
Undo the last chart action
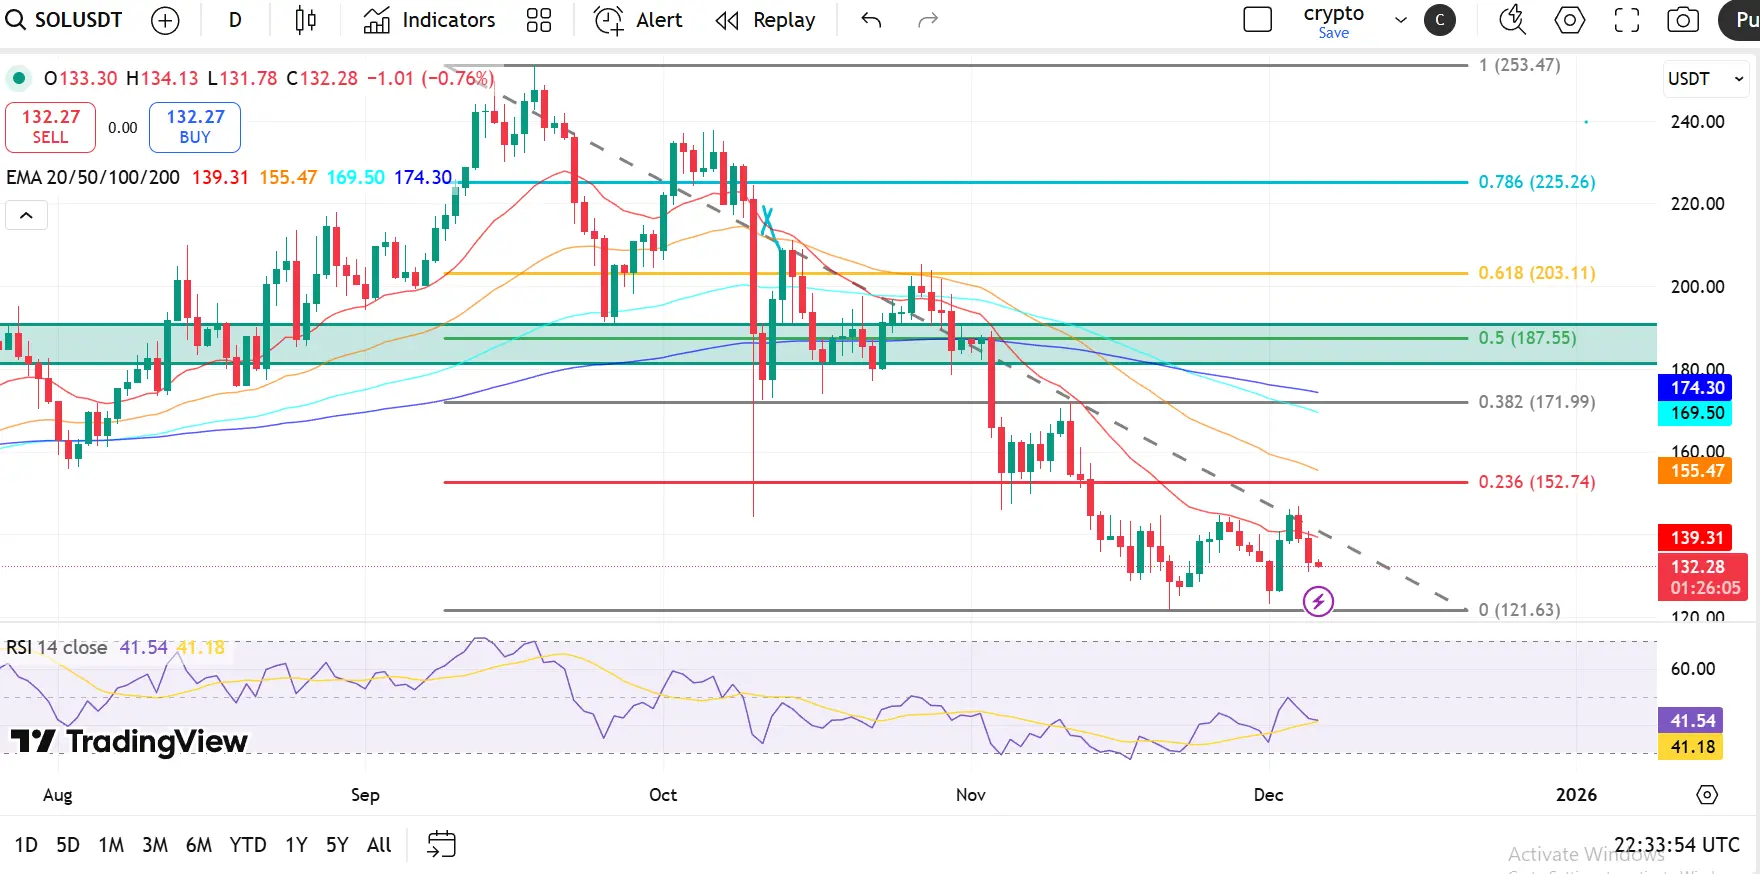[x=871, y=20]
